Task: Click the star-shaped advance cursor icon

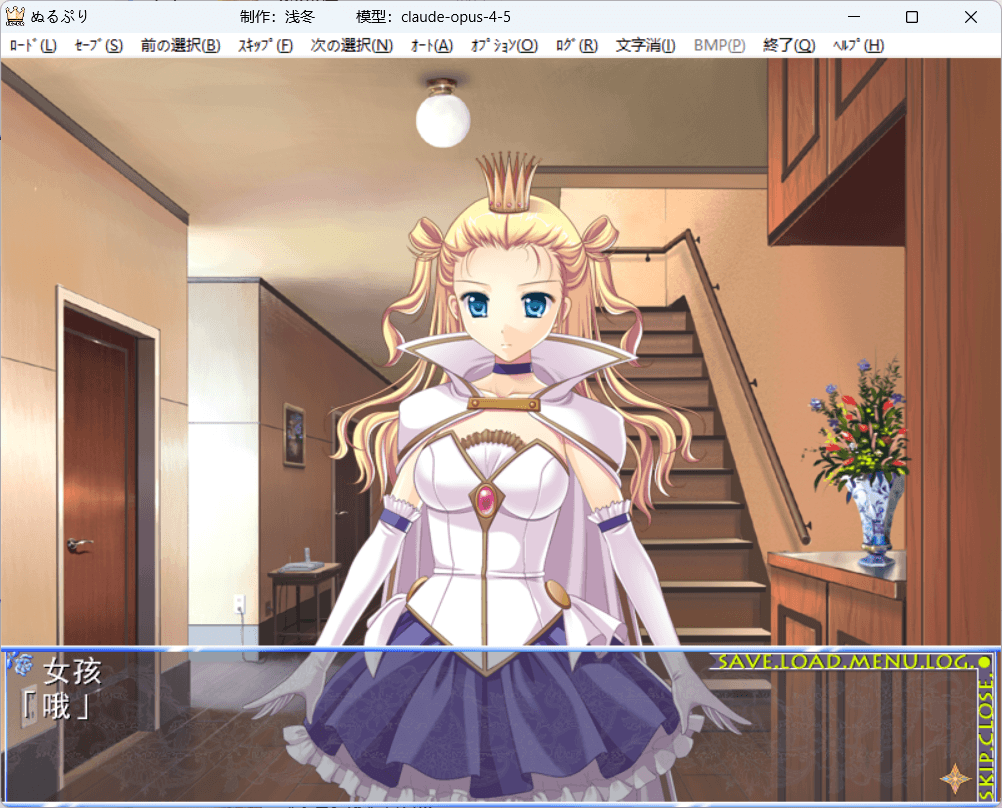Action: point(956,779)
